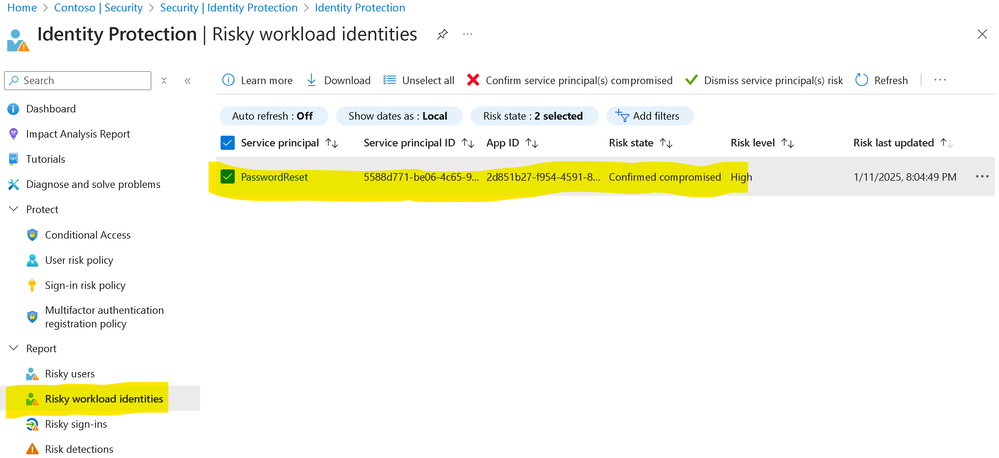Screen dimensions: 999x458
Task: Open PasswordReset row ellipsis menu
Action: (982, 177)
